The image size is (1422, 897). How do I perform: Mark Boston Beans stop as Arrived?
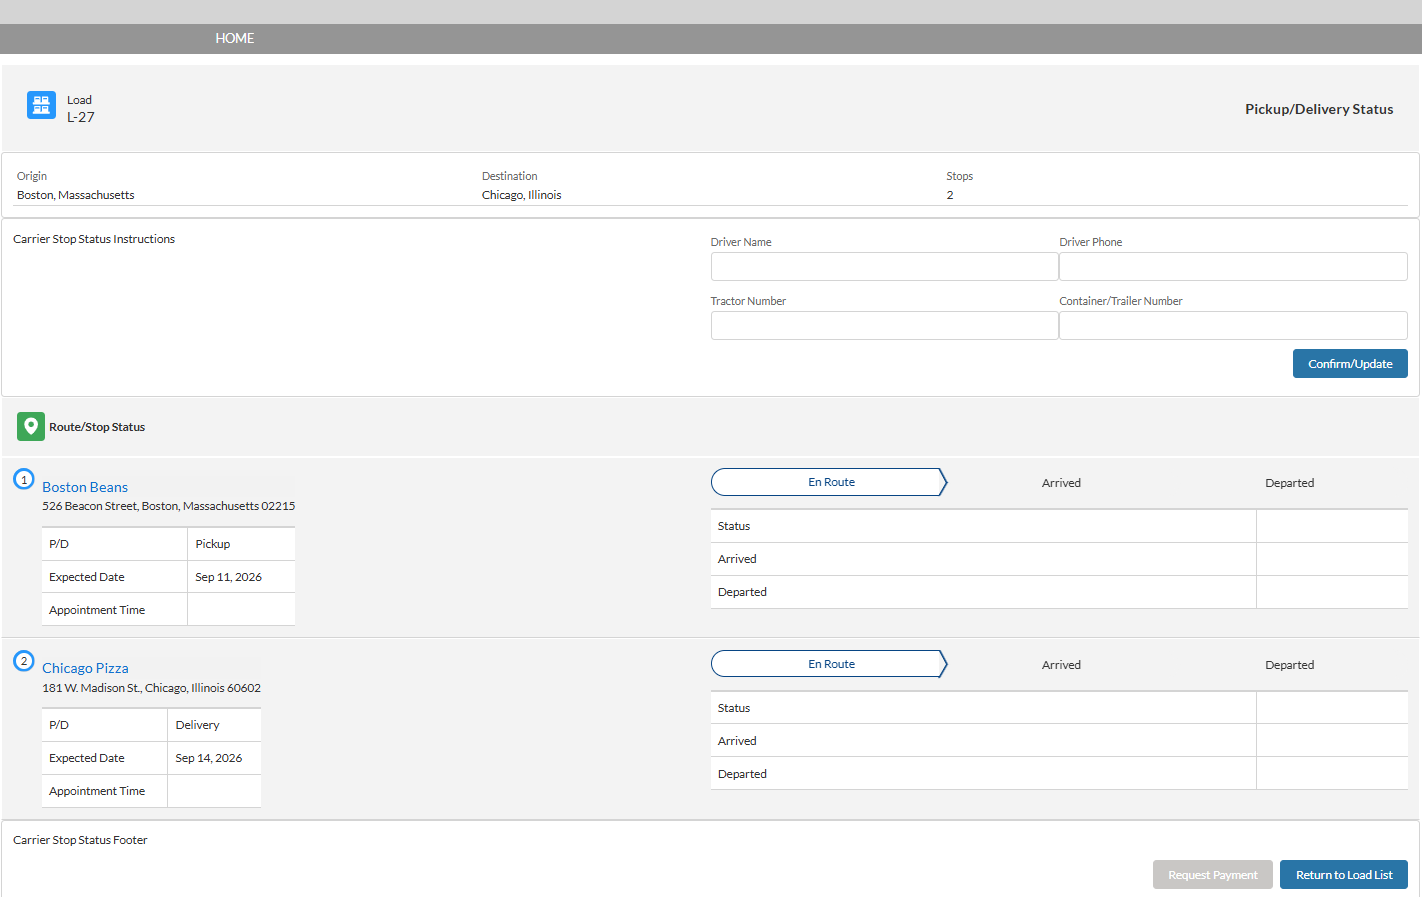point(1061,483)
